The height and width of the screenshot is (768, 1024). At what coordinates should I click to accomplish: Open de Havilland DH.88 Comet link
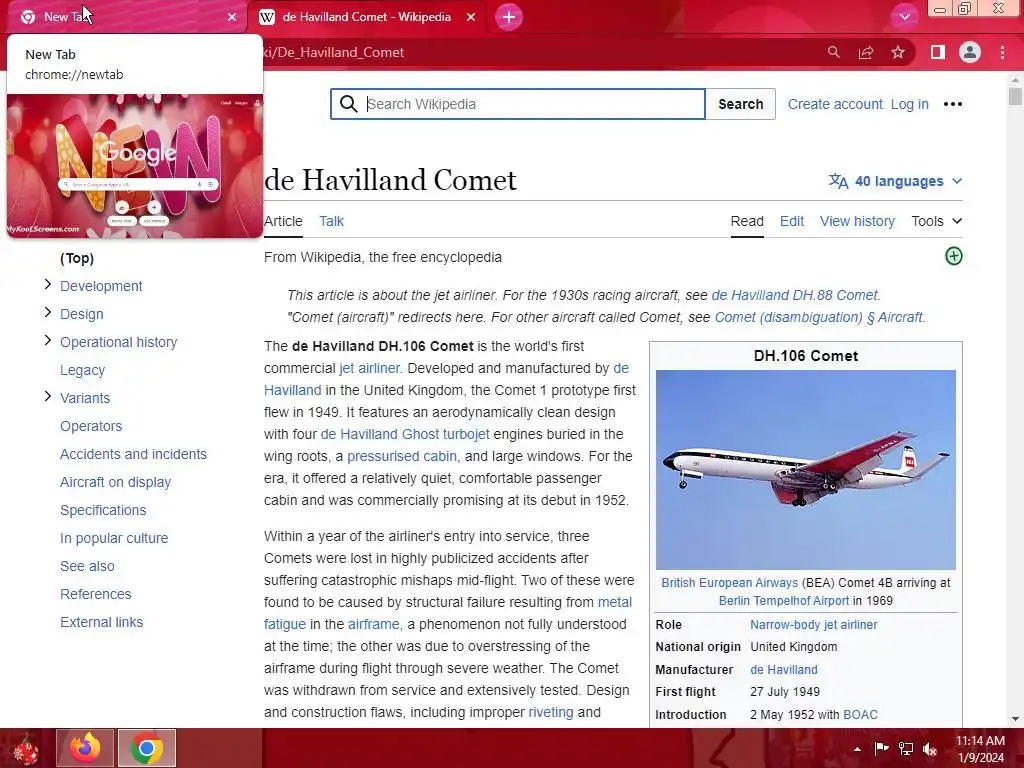(x=794, y=295)
